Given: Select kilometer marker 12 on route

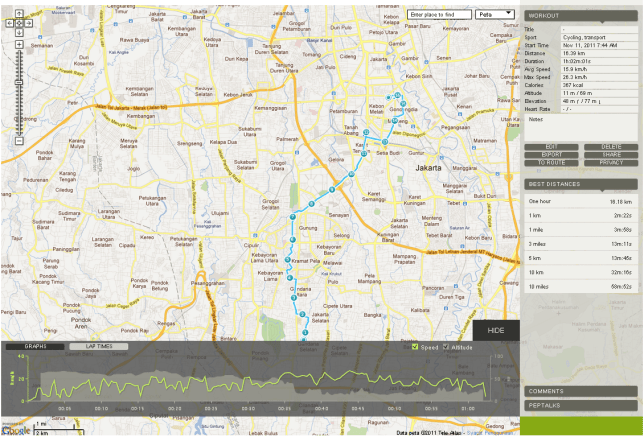Looking at the screenshot, I should (x=366, y=132).
